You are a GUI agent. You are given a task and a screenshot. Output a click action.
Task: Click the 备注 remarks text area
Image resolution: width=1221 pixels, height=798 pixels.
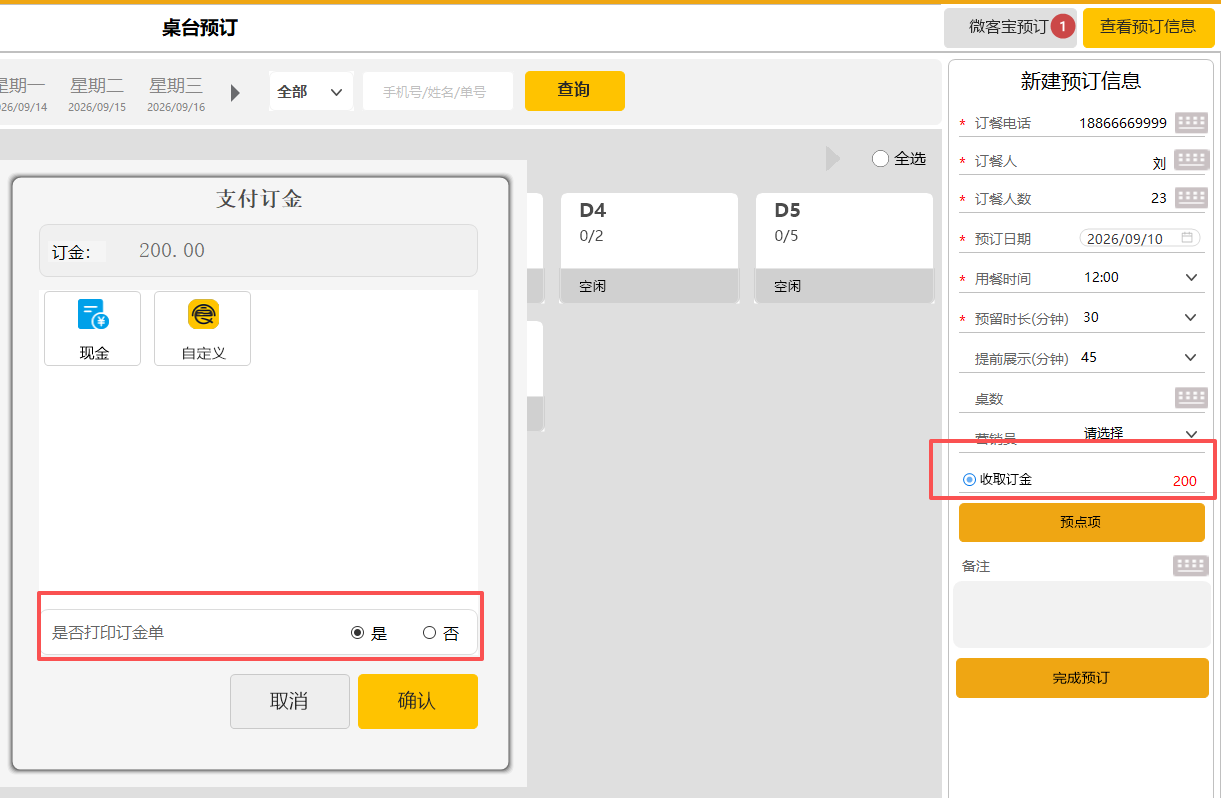tap(1082, 614)
